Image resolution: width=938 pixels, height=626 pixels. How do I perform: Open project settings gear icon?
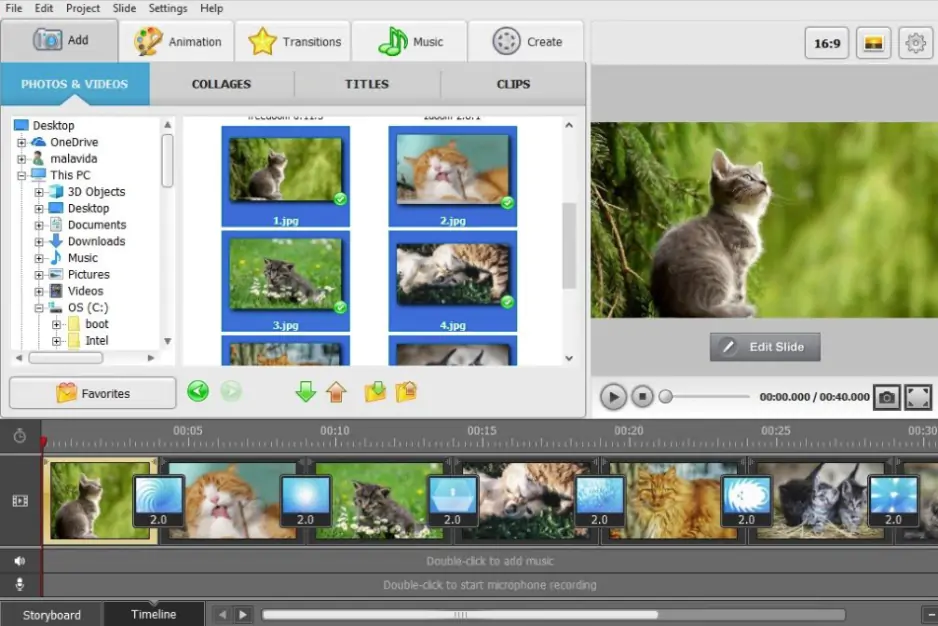coord(915,43)
